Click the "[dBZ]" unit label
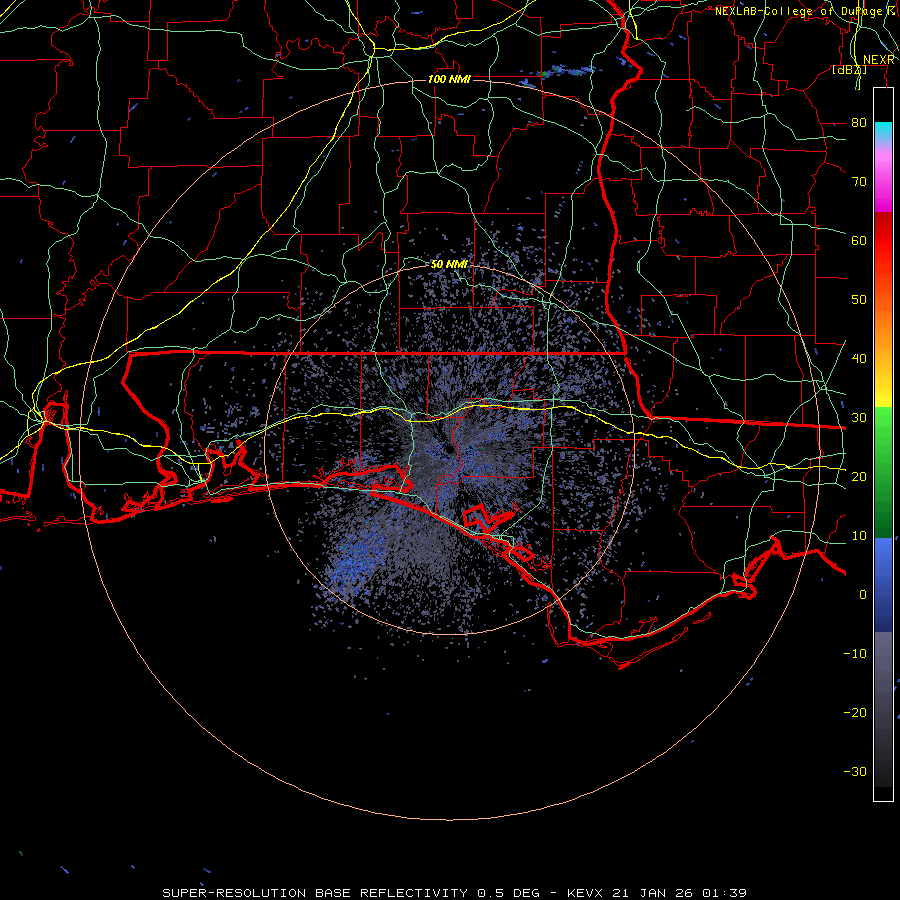This screenshot has height=900, width=900. pyautogui.click(x=849, y=69)
